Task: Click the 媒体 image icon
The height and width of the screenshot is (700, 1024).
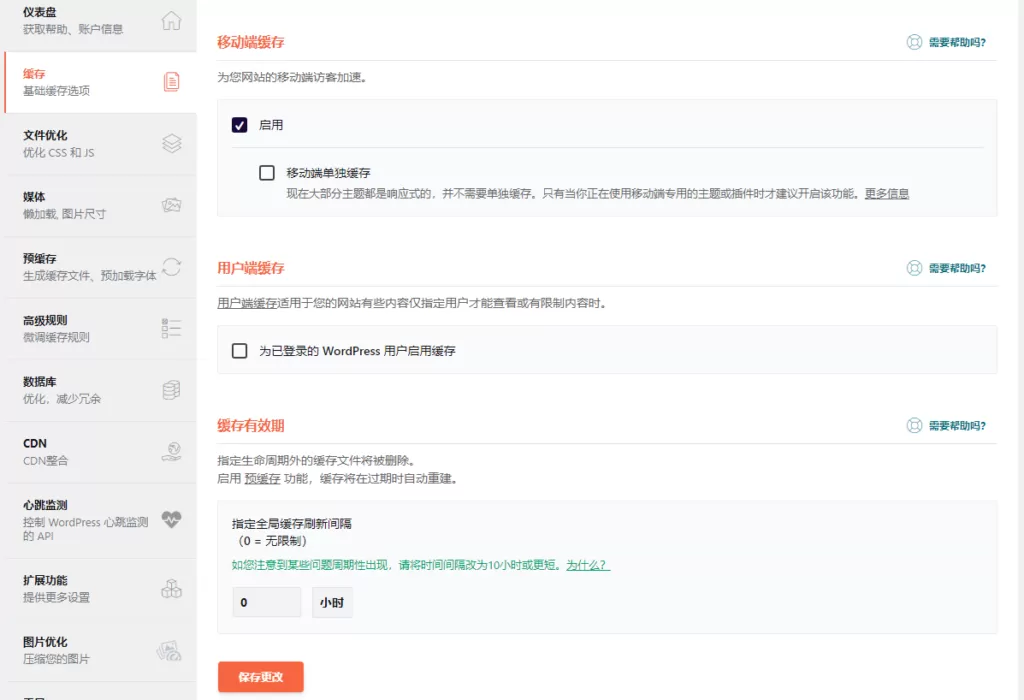Action: (172, 203)
